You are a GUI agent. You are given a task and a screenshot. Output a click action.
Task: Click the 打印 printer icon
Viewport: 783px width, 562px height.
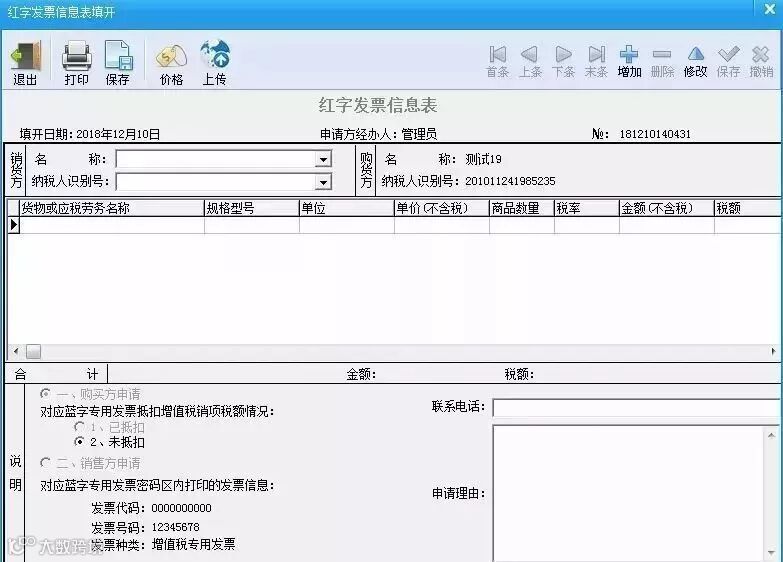76,56
